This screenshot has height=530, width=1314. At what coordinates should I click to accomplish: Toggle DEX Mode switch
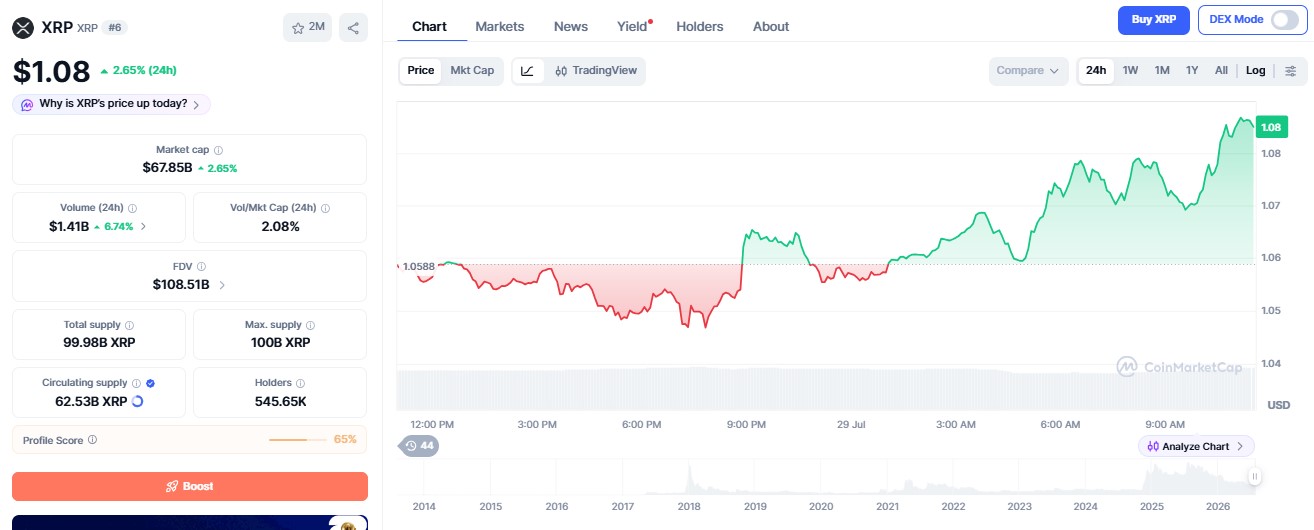[x=1284, y=20]
